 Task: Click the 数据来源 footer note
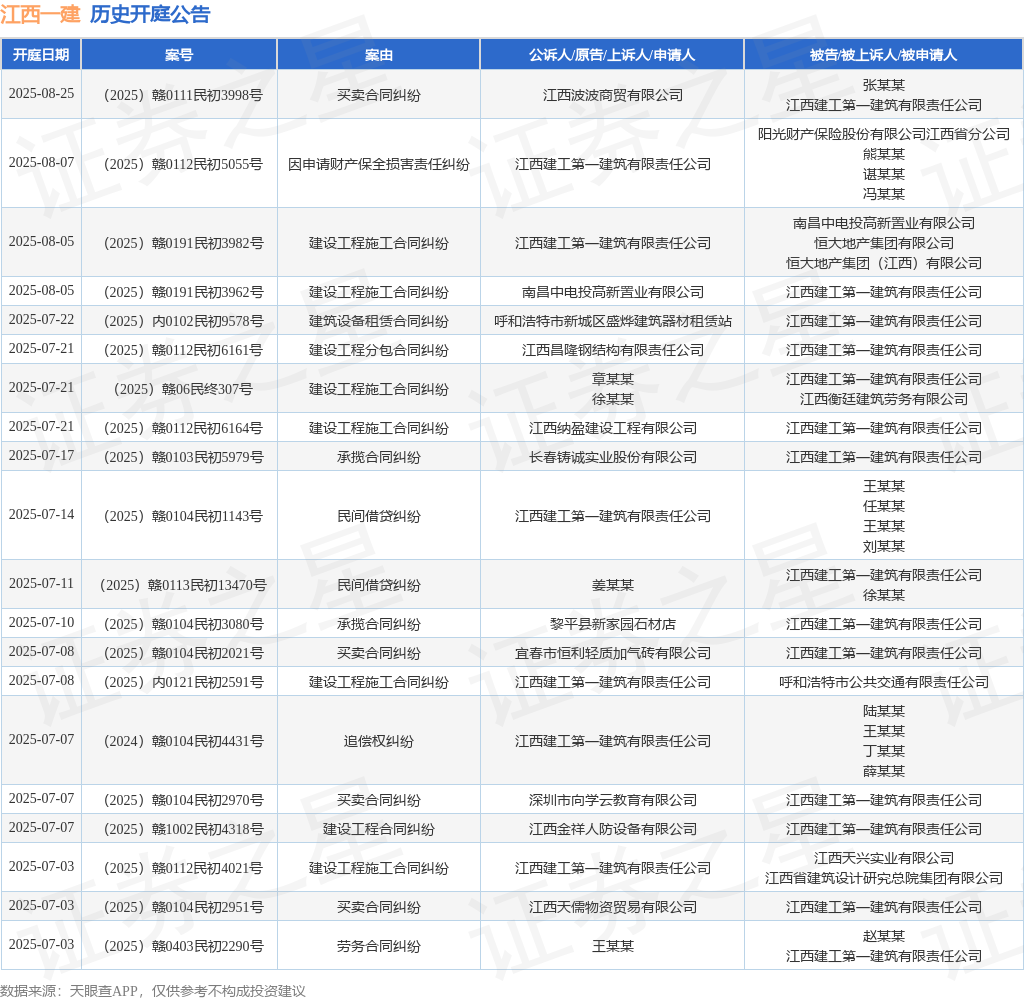tap(153, 991)
